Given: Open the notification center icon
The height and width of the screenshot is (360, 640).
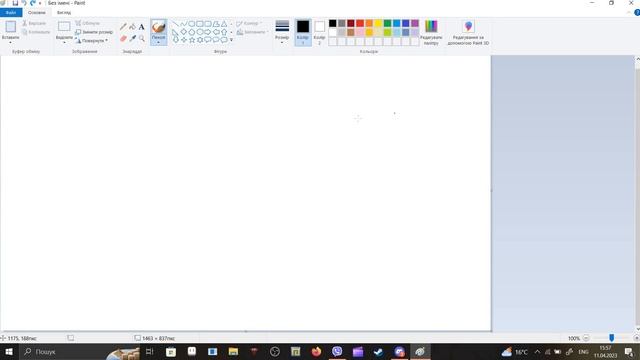Looking at the screenshot, I should [629, 352].
